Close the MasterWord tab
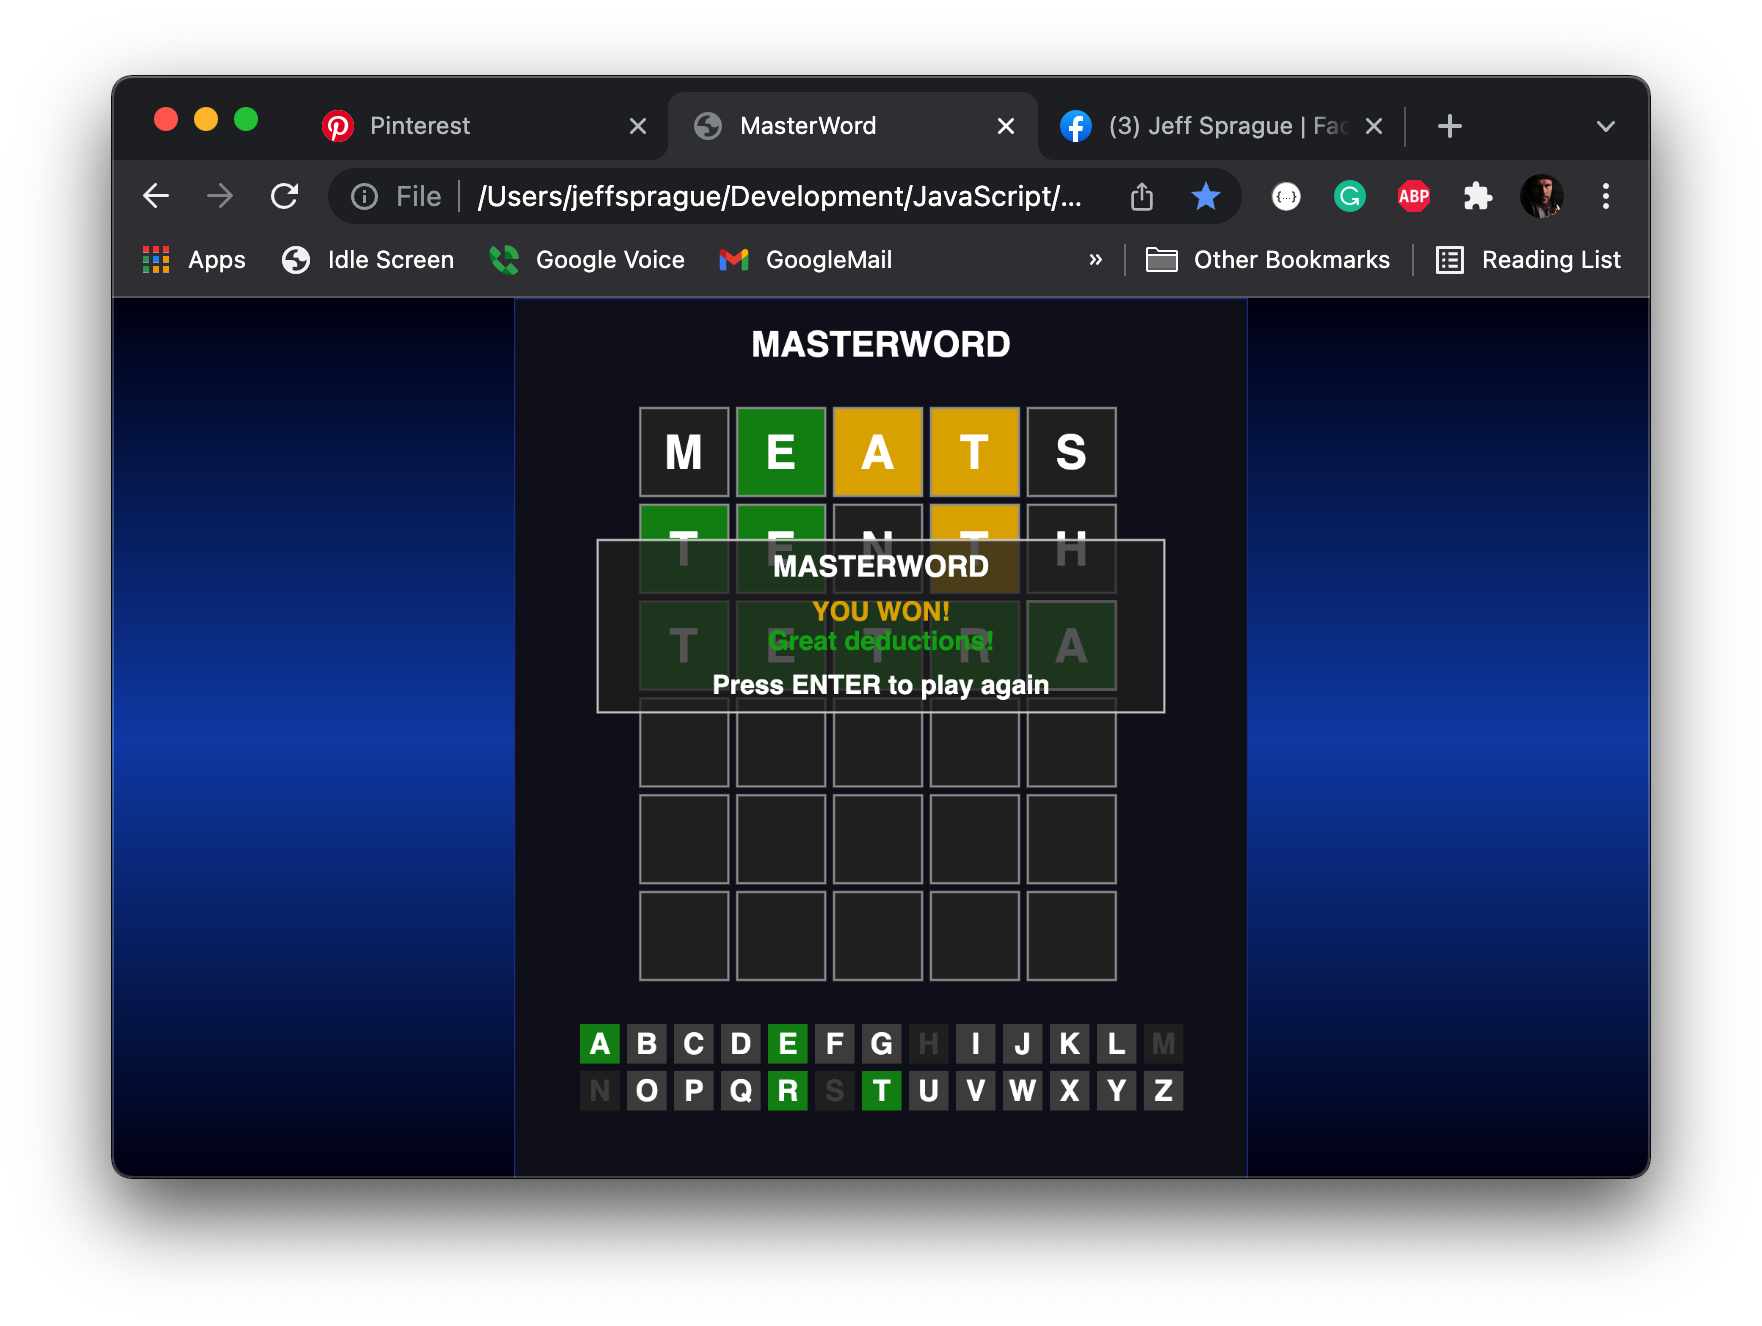Viewport: 1762px width, 1326px height. click(1006, 126)
